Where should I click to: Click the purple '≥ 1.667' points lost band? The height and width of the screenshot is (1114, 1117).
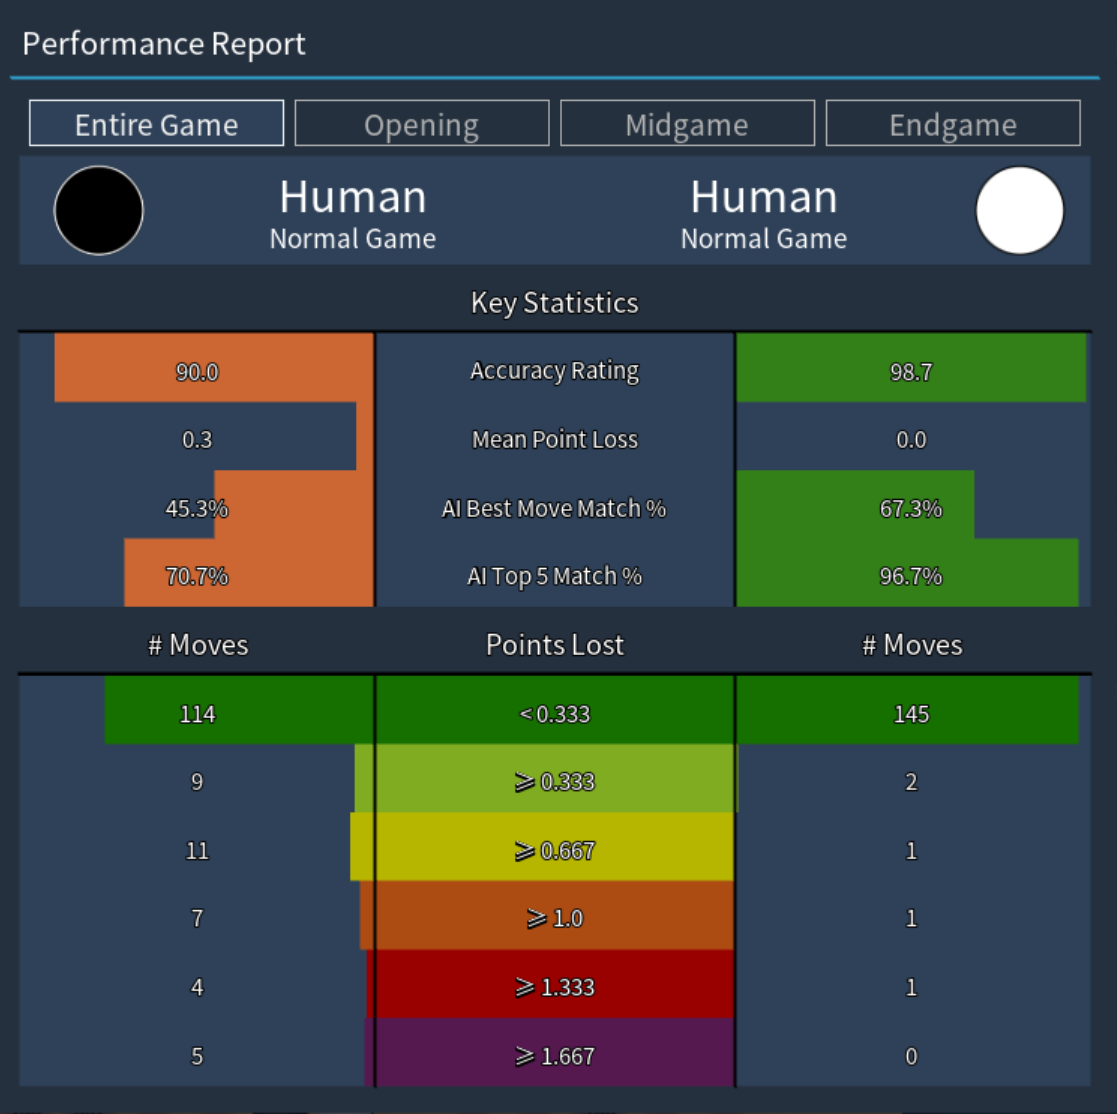click(555, 1055)
